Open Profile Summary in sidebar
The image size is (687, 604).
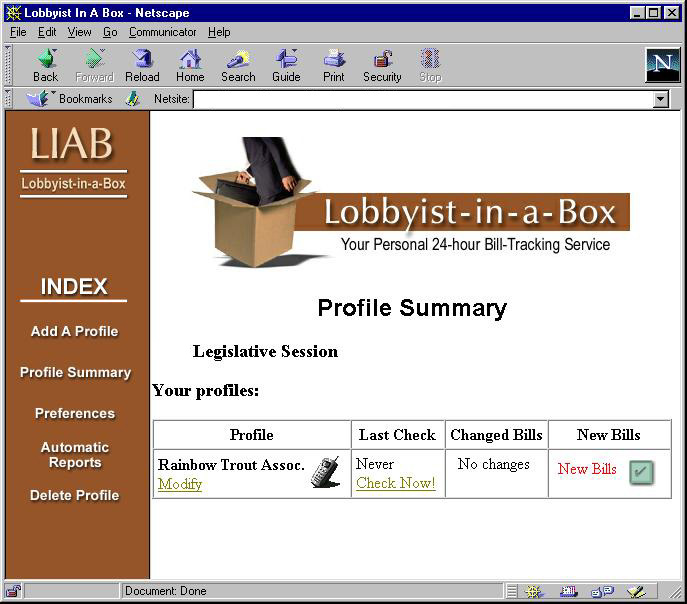coord(75,372)
